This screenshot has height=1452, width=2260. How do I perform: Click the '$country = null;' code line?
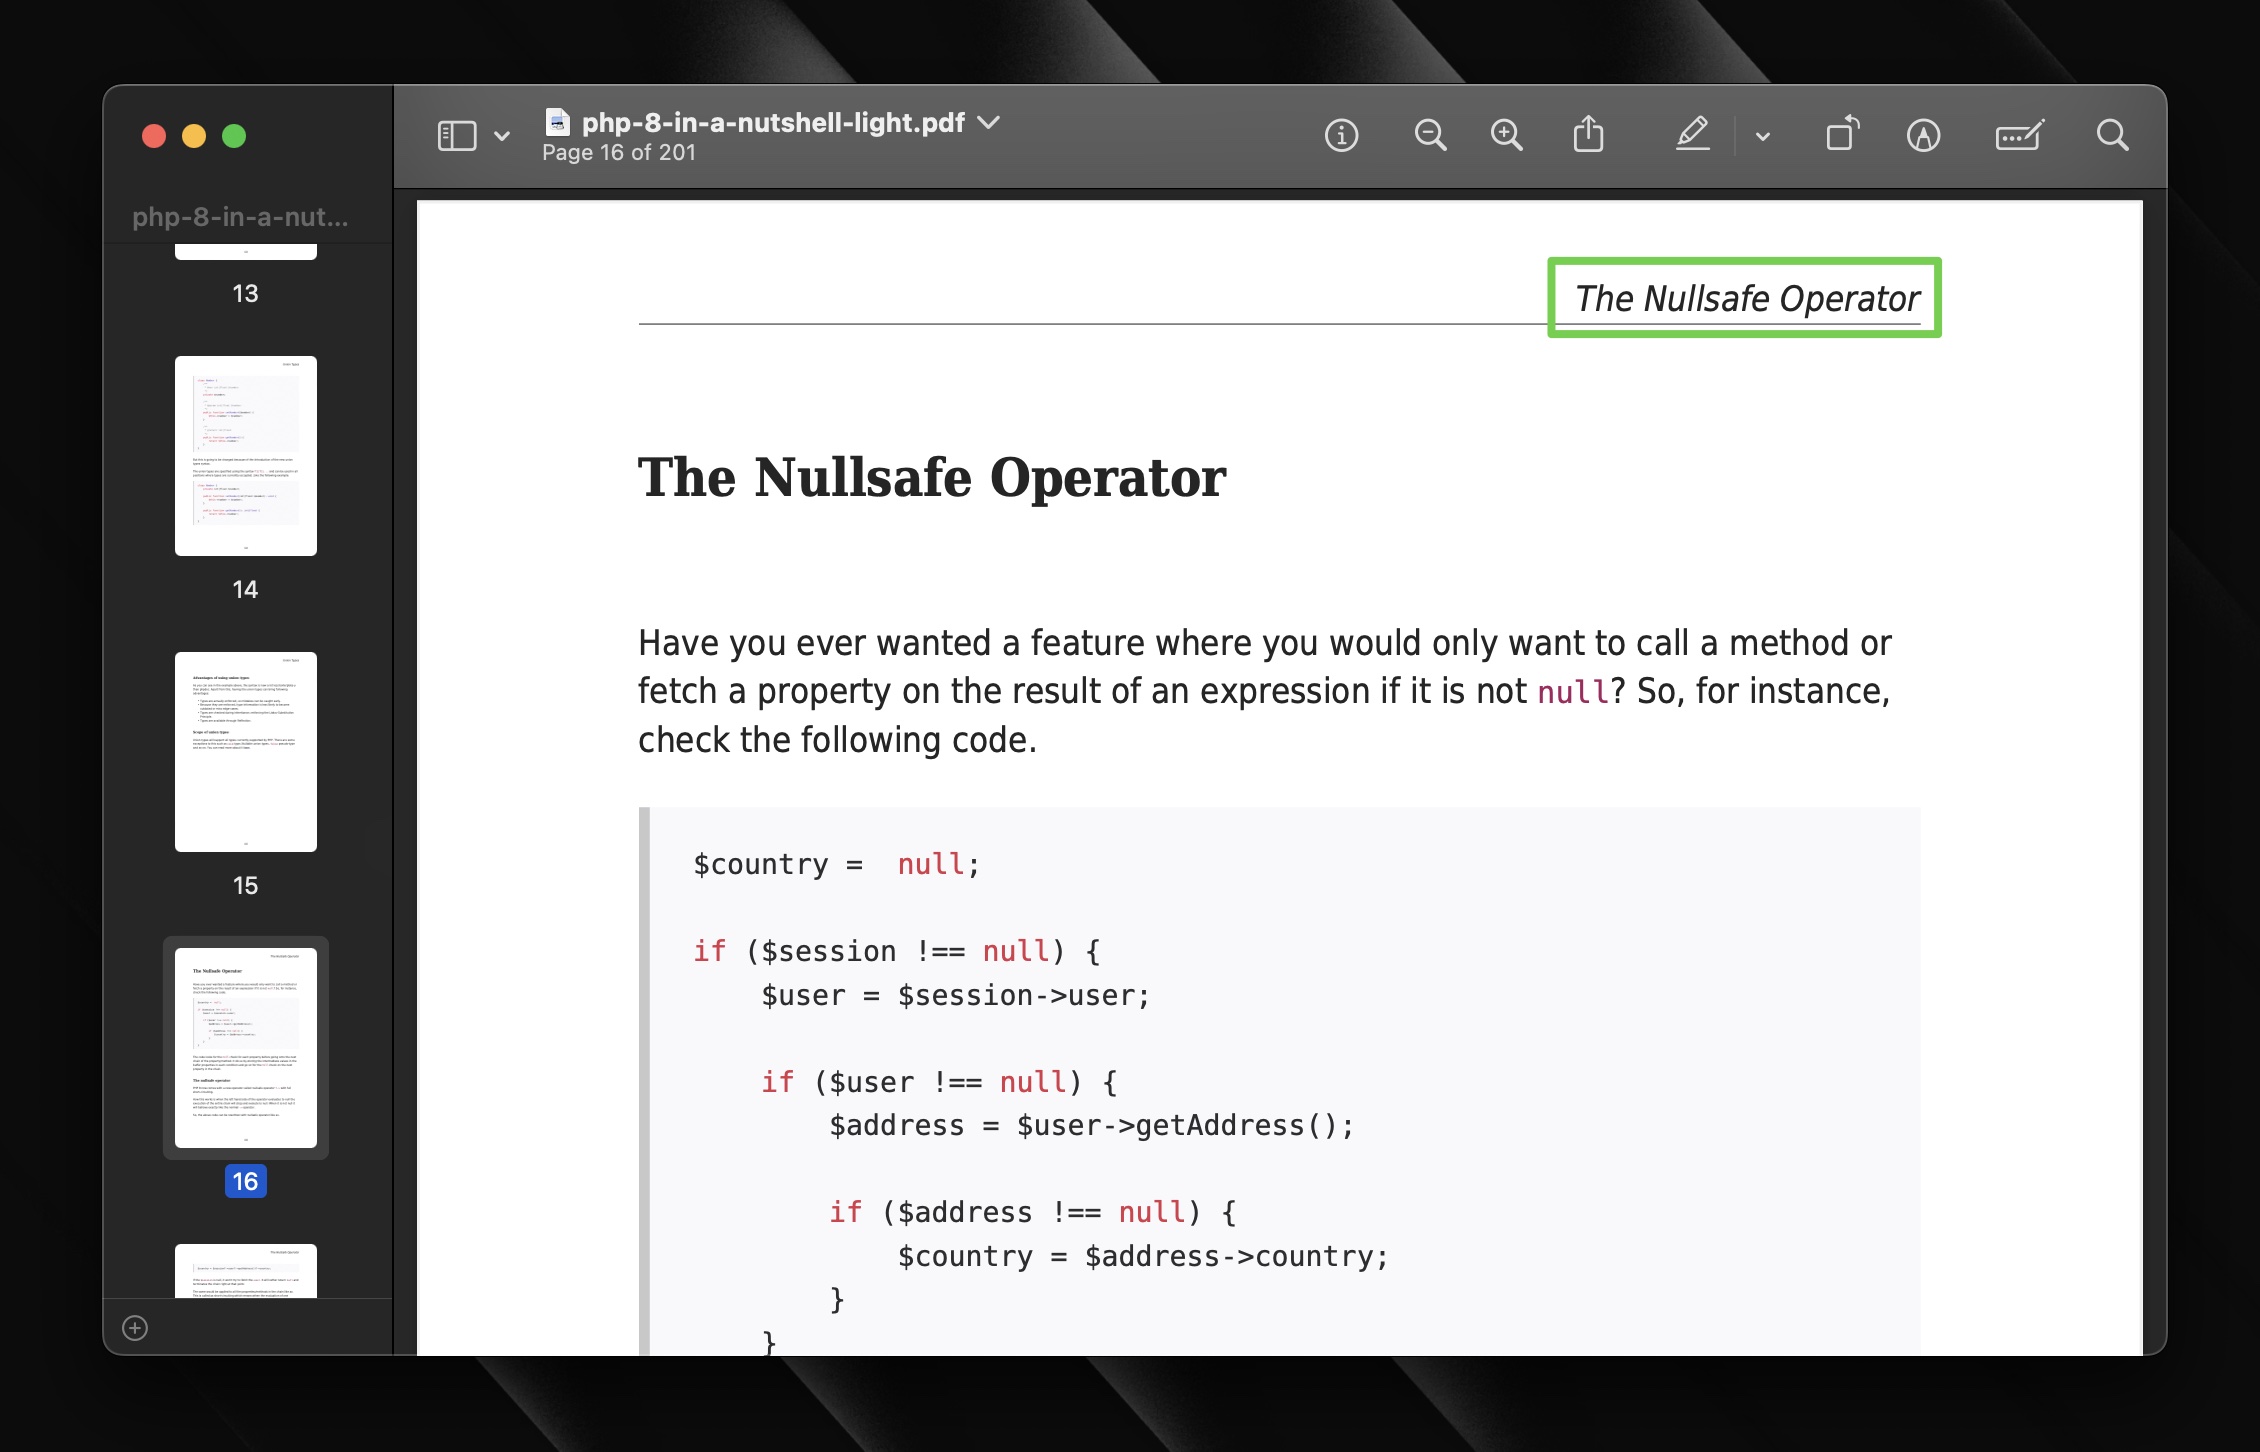(837, 864)
